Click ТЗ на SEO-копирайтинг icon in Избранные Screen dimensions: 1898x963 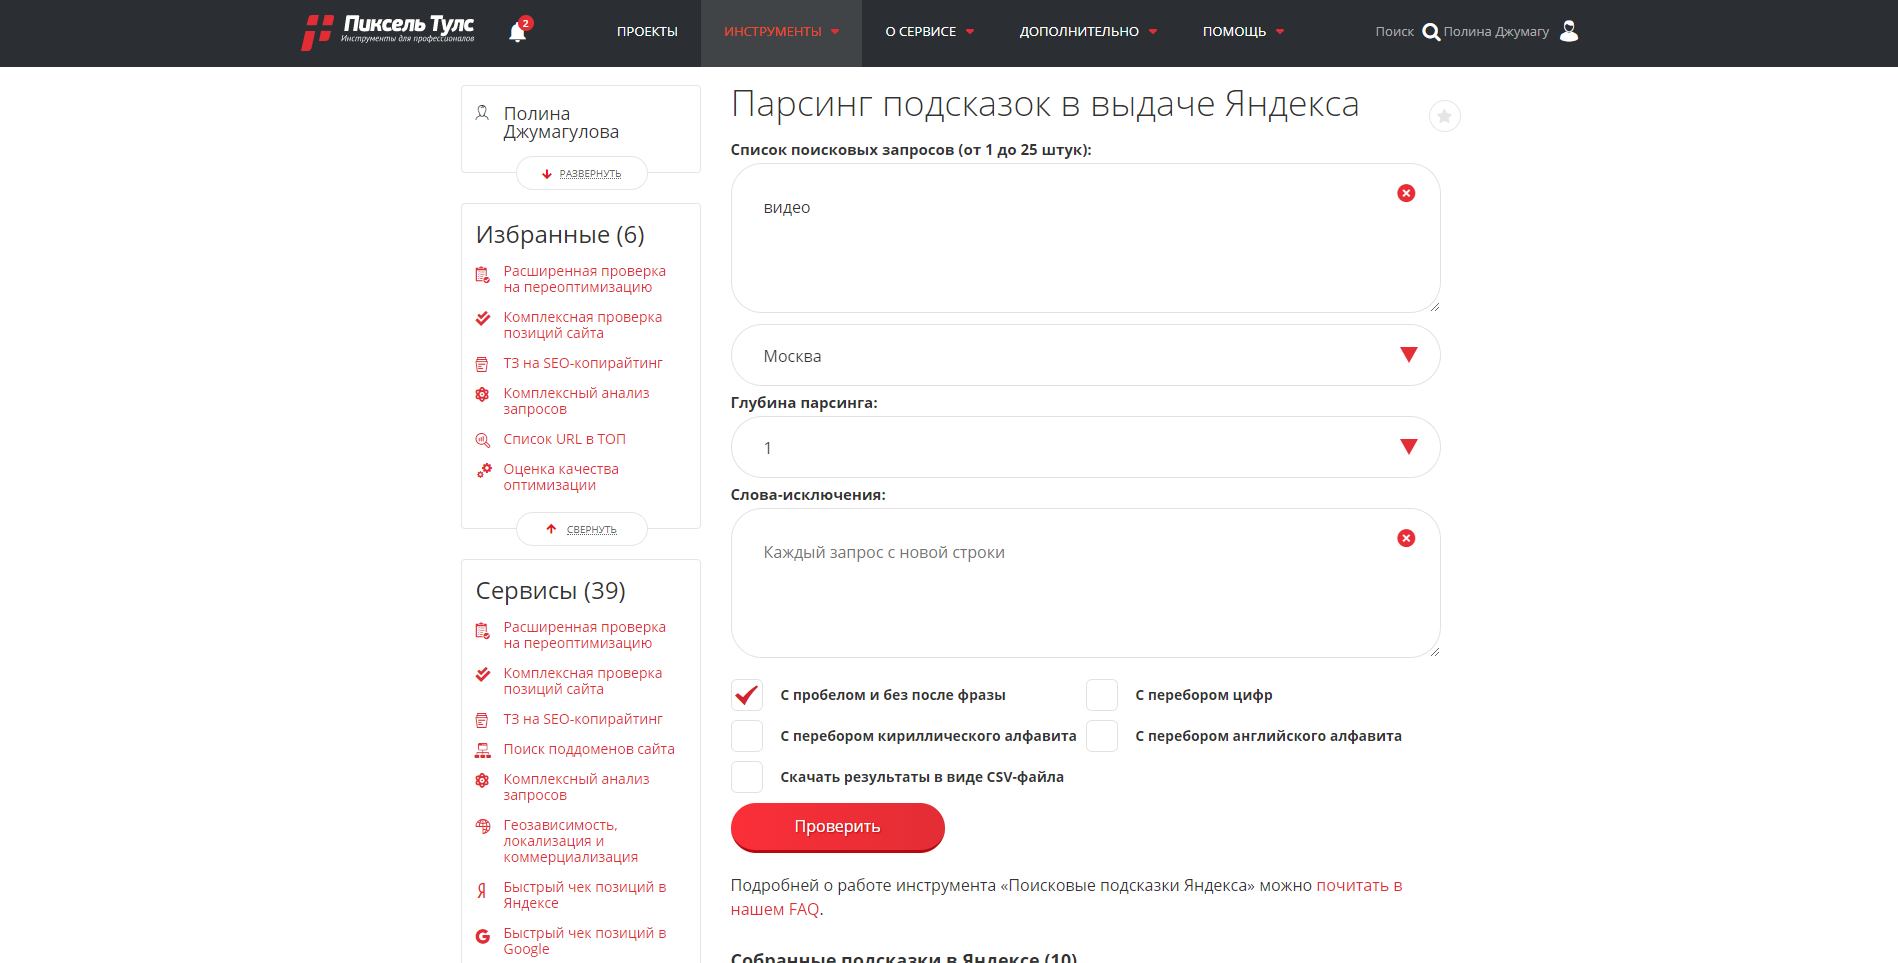(x=482, y=364)
